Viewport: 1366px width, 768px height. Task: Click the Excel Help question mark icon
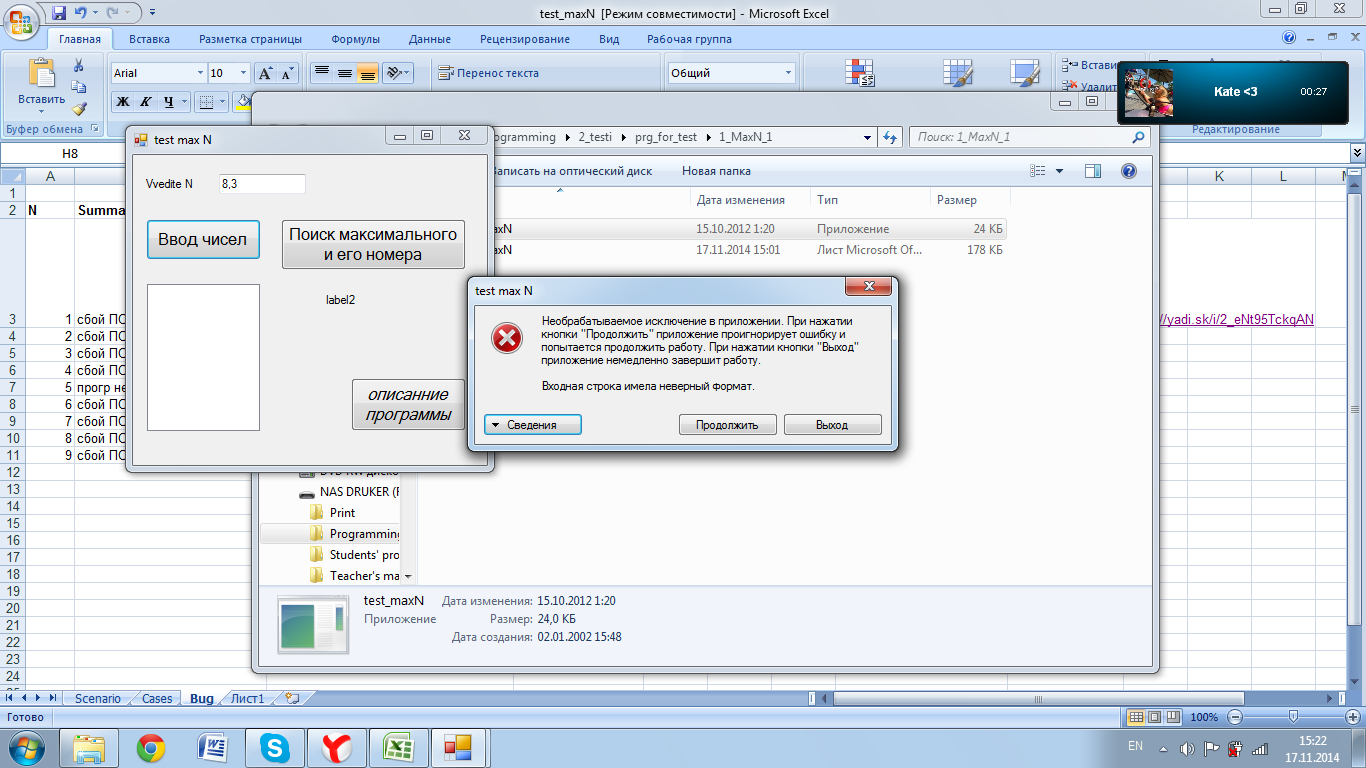tap(1289, 38)
